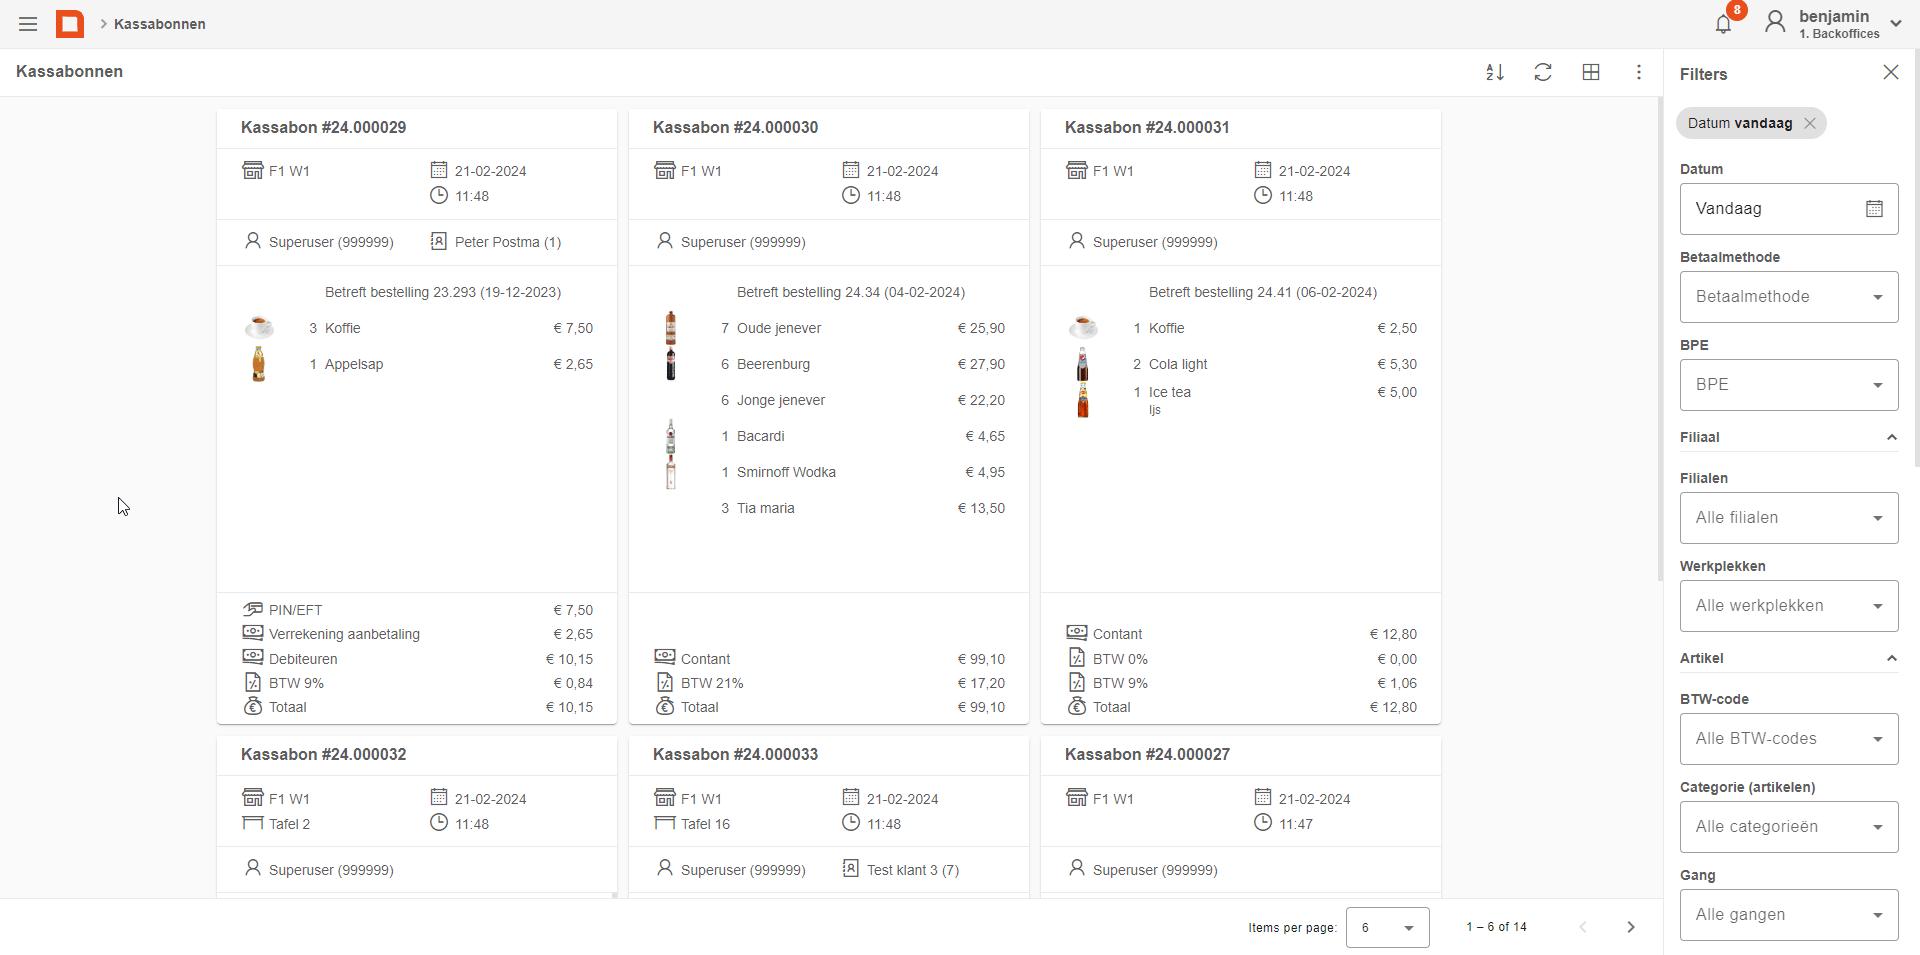Open the Alle filialen dropdown
The width and height of the screenshot is (1920, 955).
(1789, 518)
